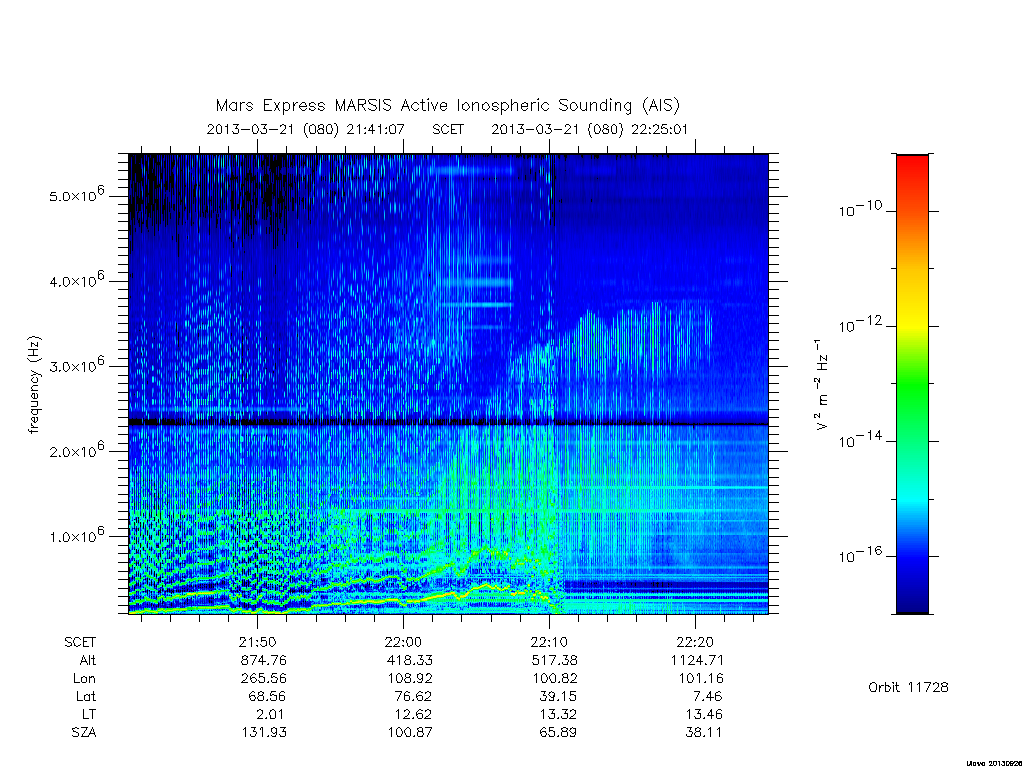This screenshot has height=768, width=1024.
Task: Click the '3.0×10^6' frequency tick label
Action: pyautogui.click(x=76, y=364)
